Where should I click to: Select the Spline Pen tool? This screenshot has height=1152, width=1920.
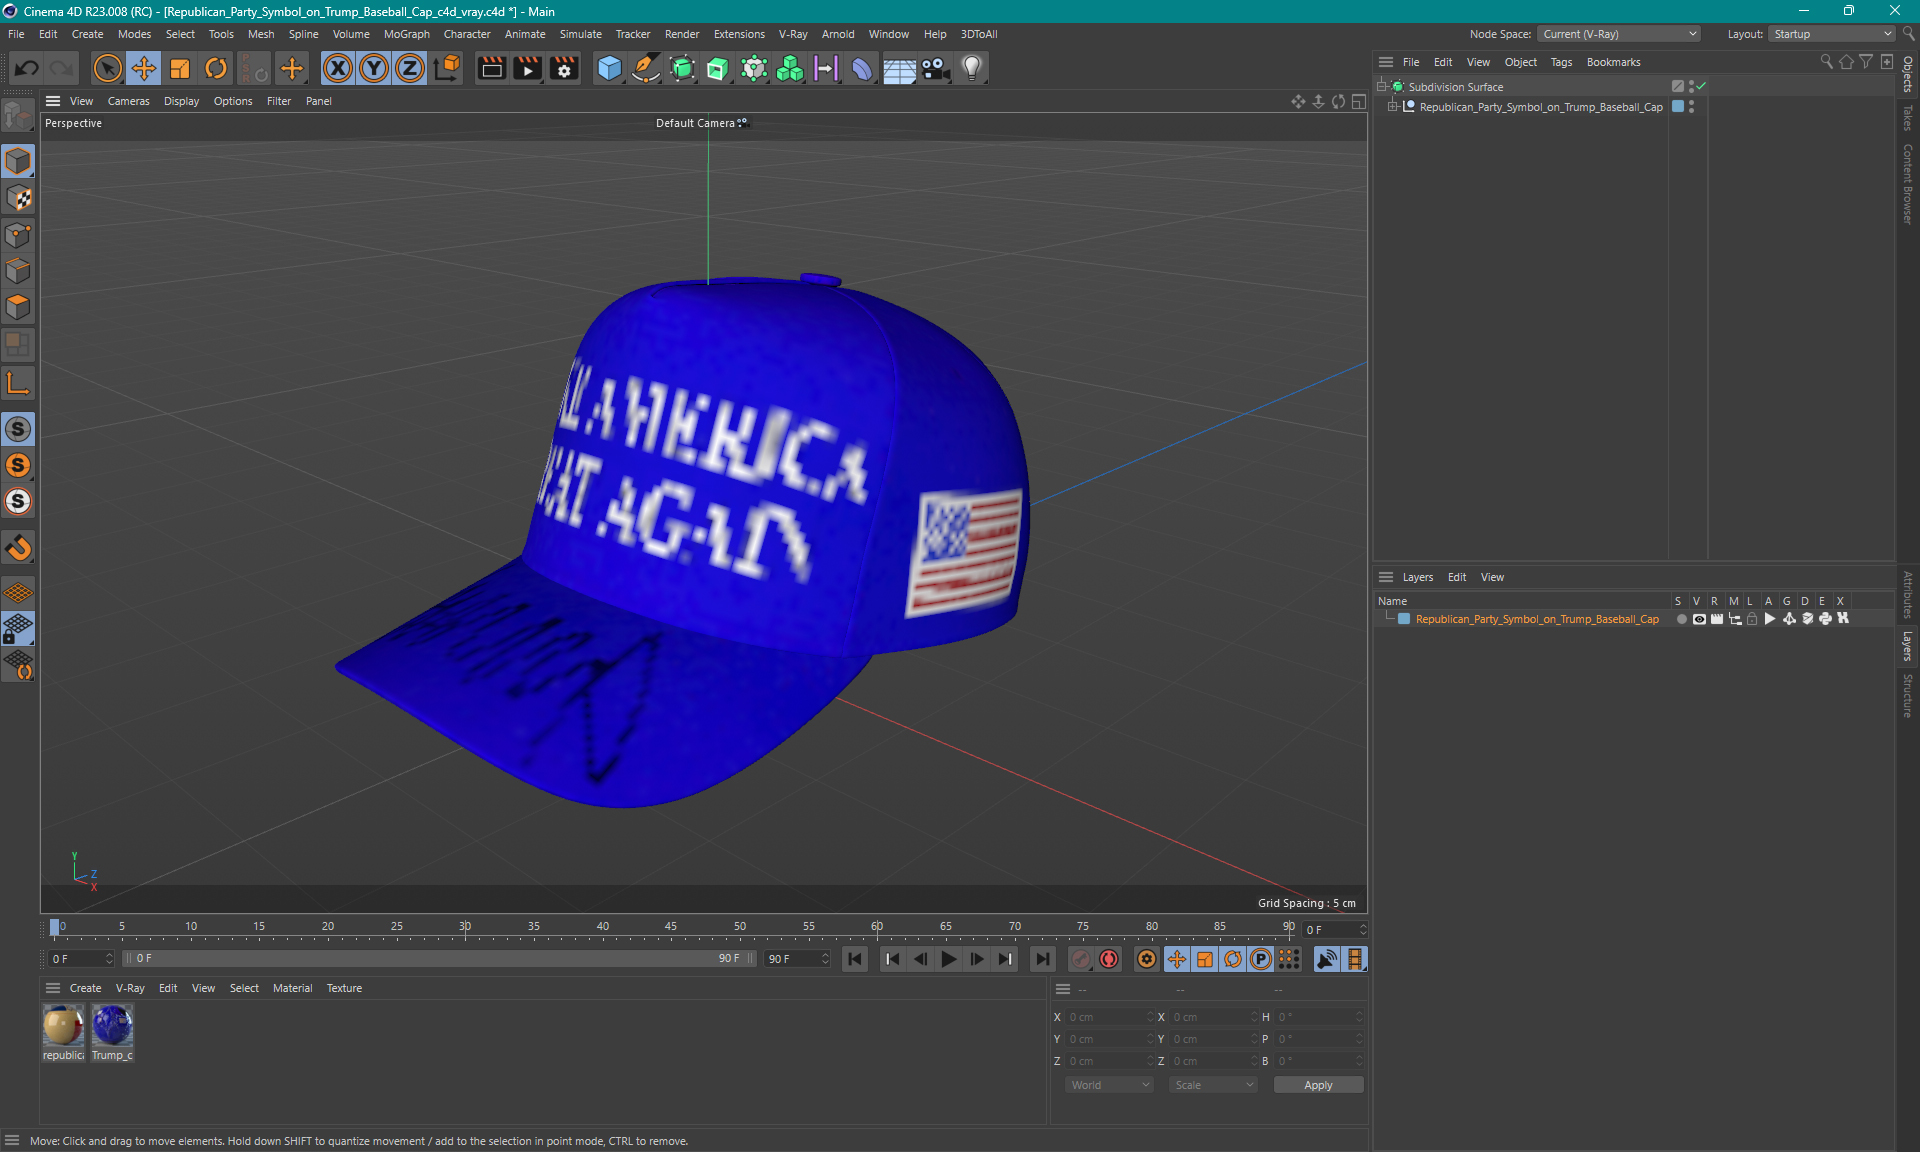646,68
